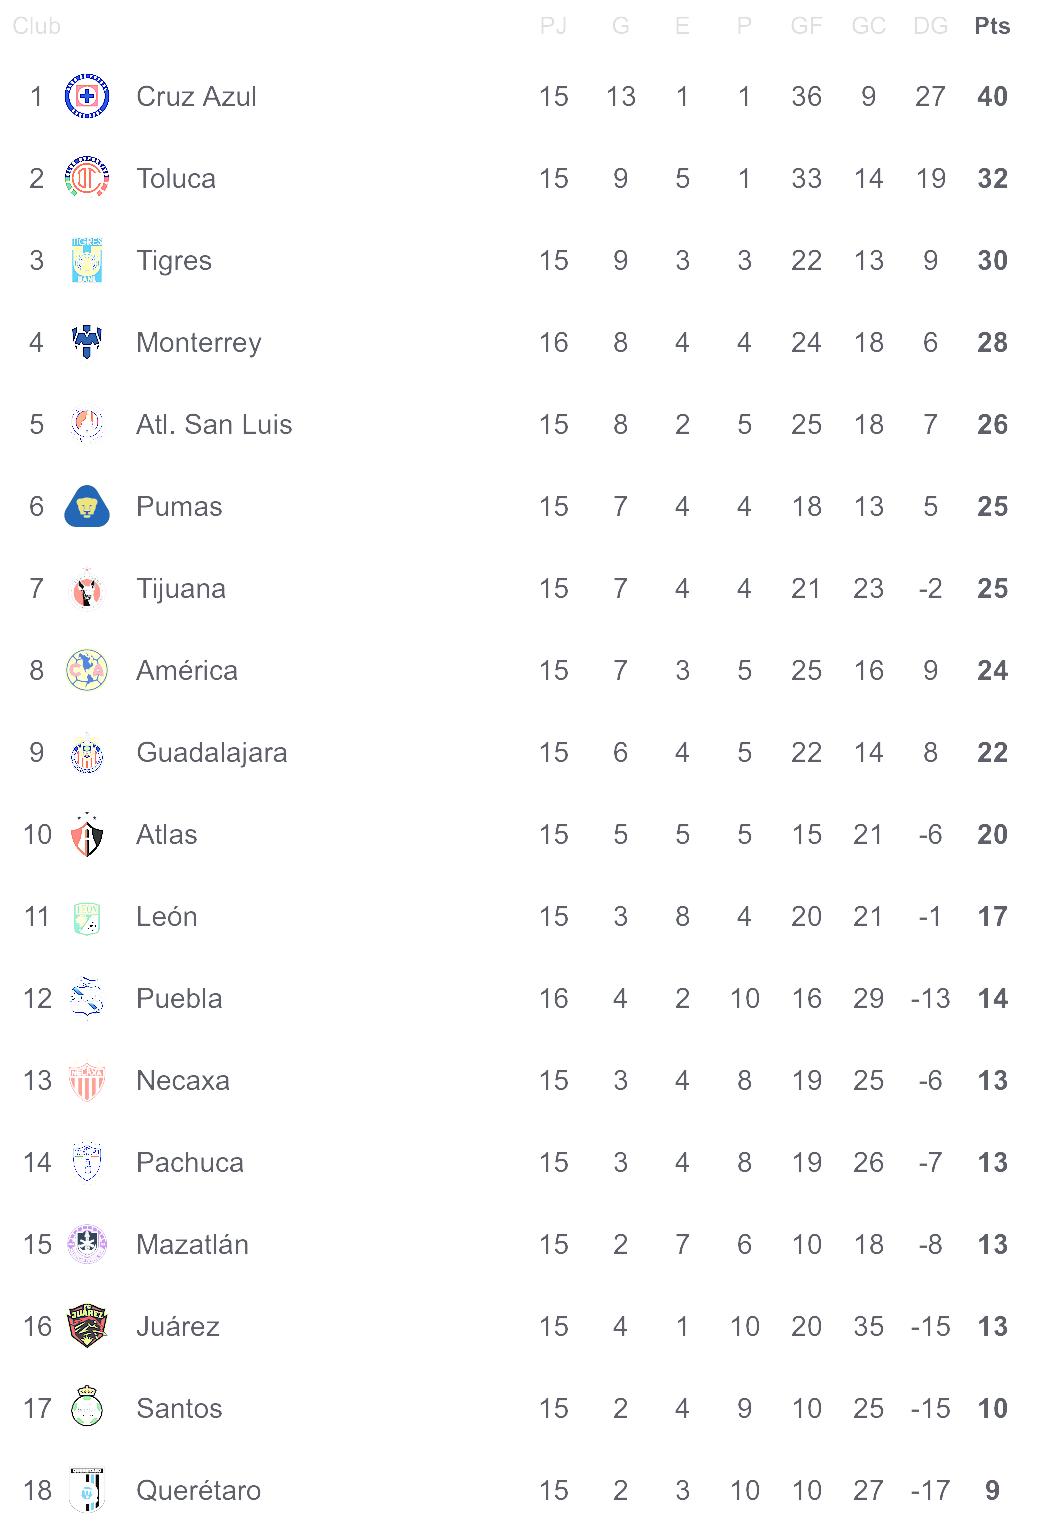Screen dimensions: 1038x1526
Task: Open the Pumas team logo
Action: (87, 507)
